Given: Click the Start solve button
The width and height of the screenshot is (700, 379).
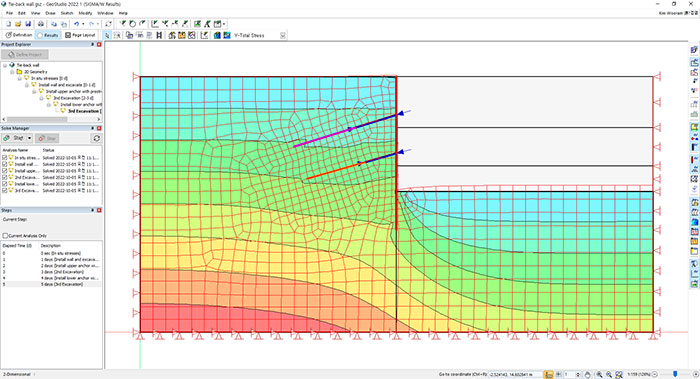Looking at the screenshot, I should click(14, 138).
